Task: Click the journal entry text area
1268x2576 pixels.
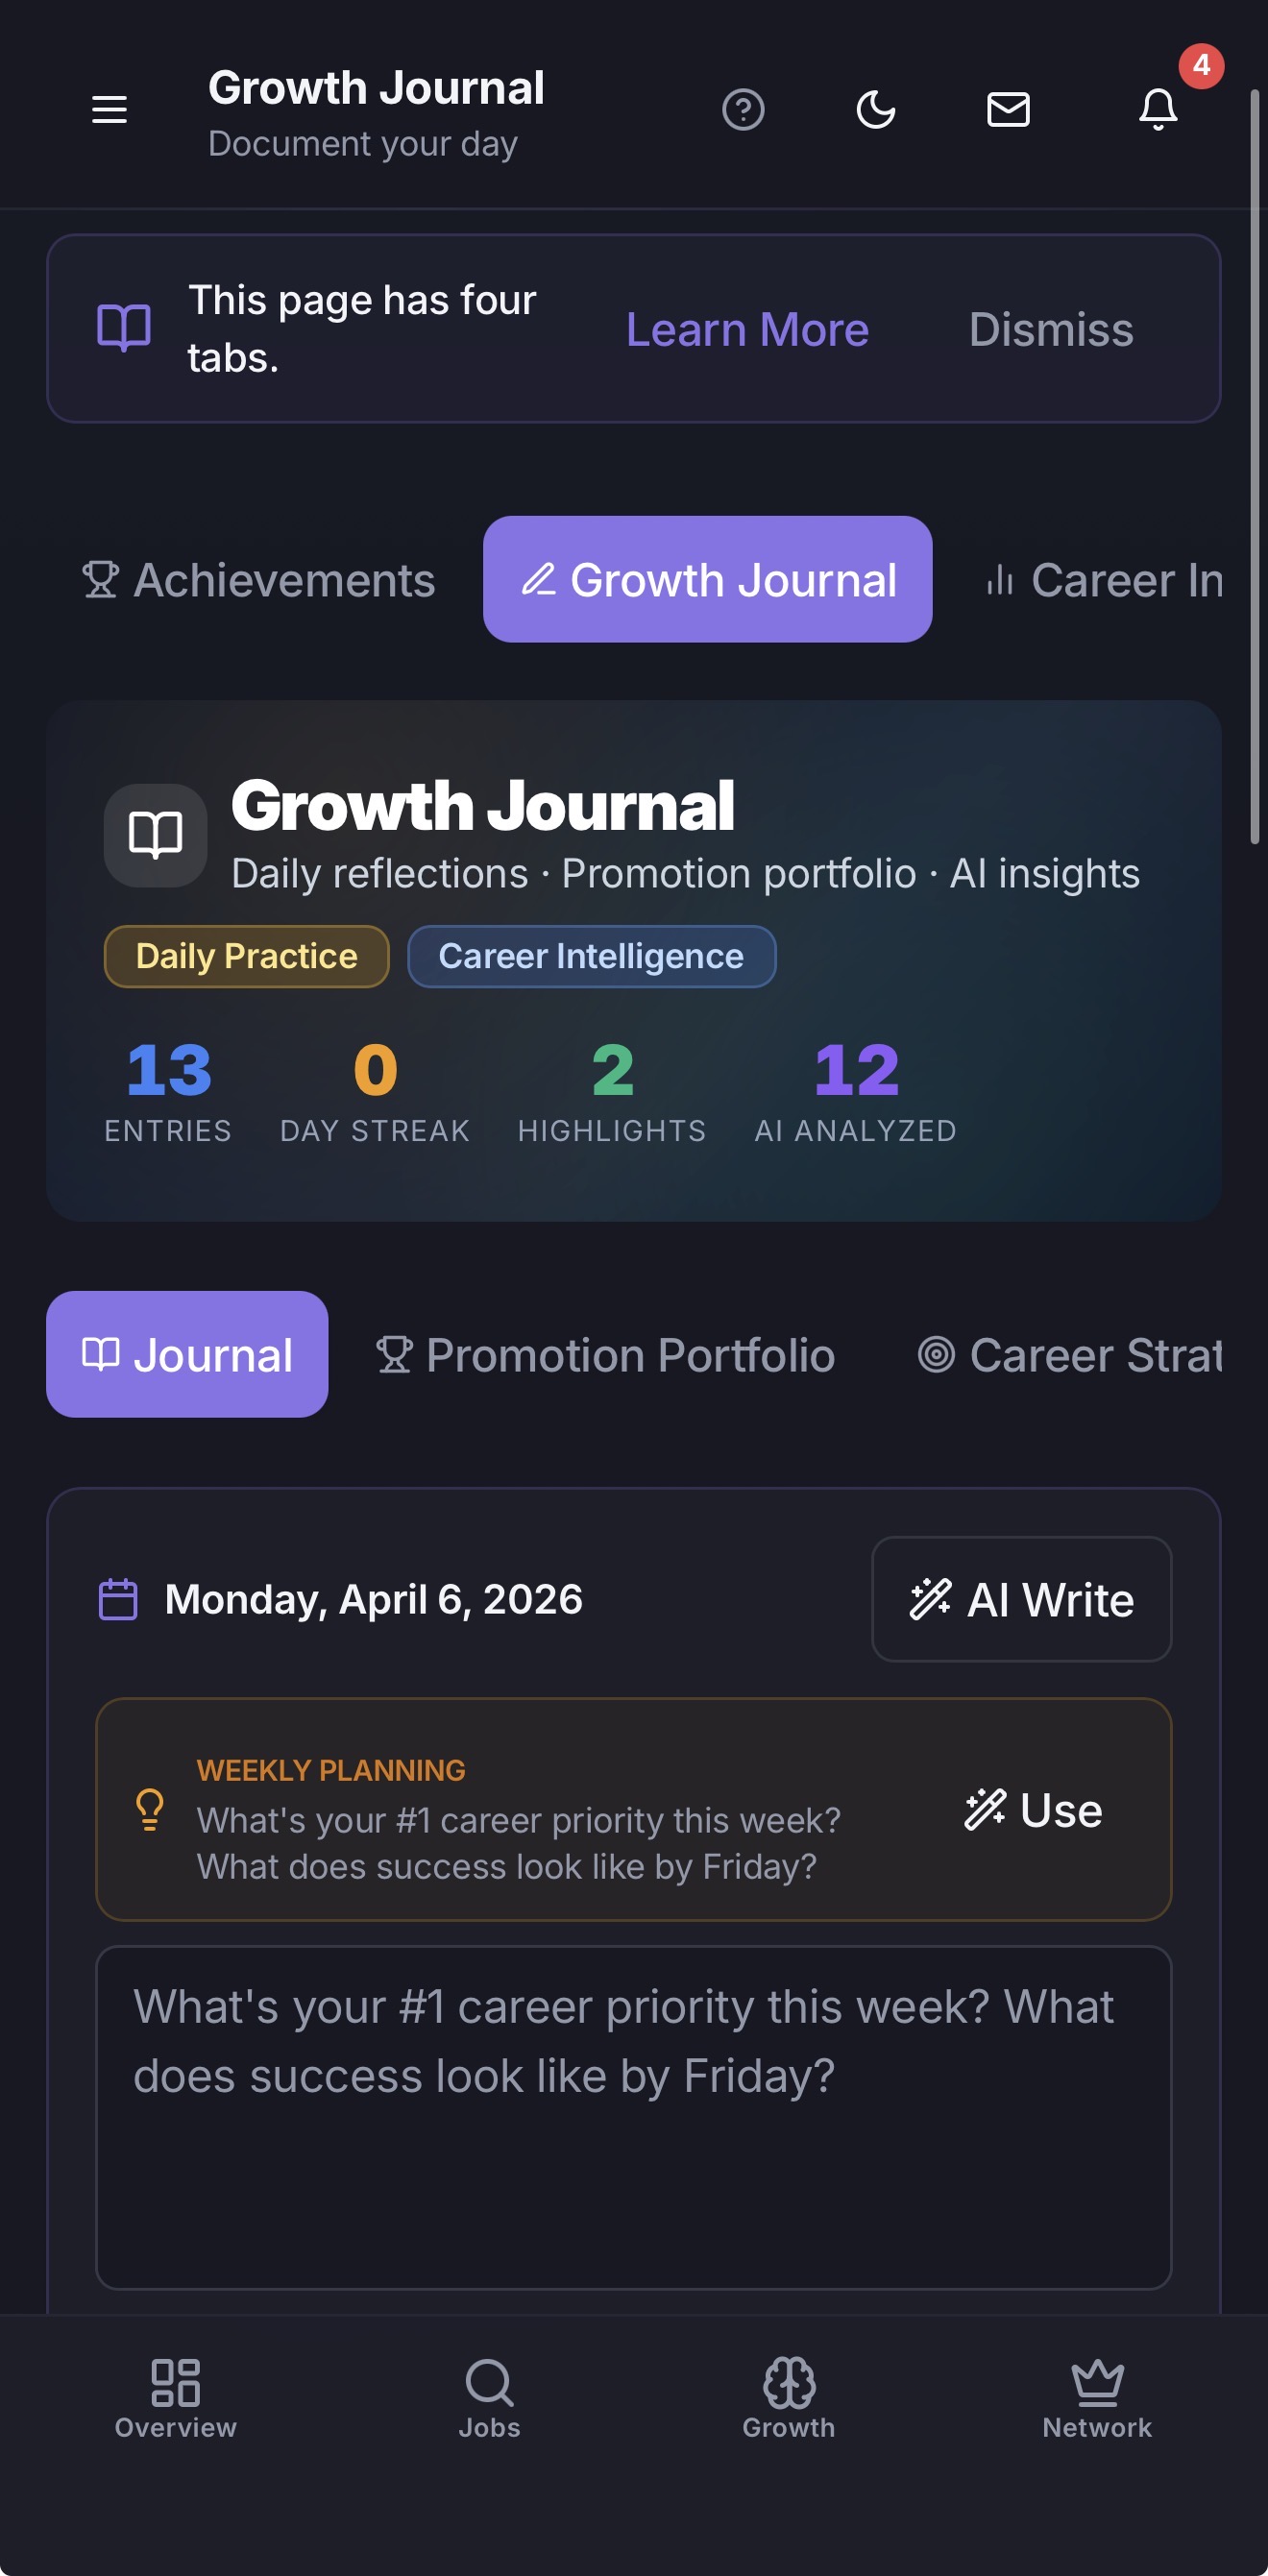Action: click(x=632, y=2100)
